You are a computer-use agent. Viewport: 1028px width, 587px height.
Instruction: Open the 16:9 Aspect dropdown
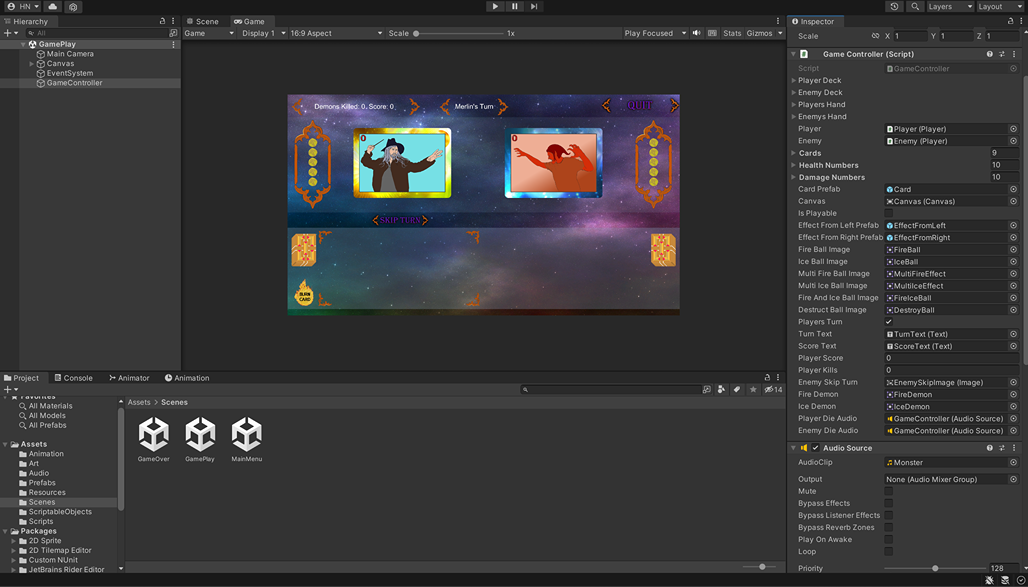335,33
